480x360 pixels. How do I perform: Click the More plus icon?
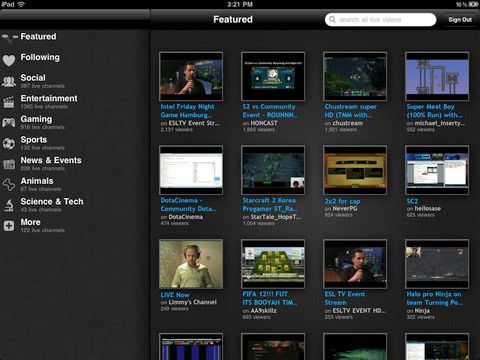click(9, 226)
